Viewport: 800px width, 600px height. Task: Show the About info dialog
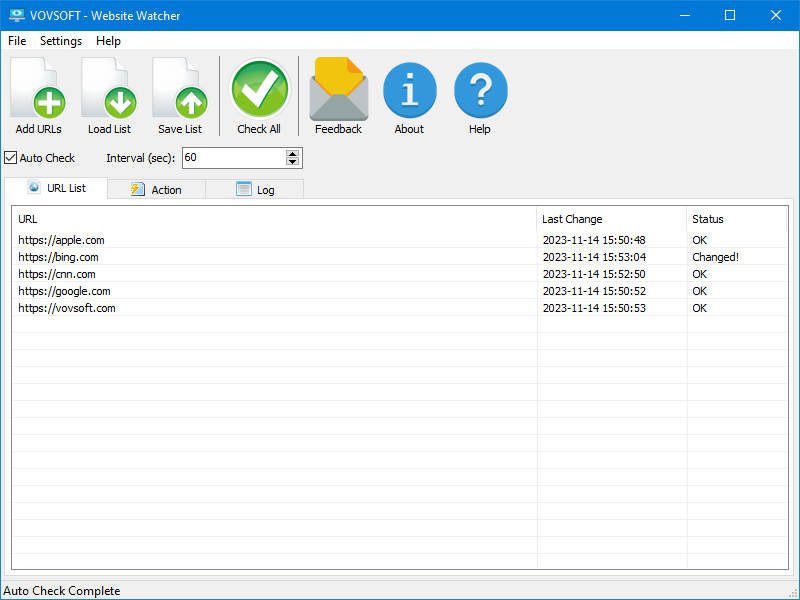point(409,96)
